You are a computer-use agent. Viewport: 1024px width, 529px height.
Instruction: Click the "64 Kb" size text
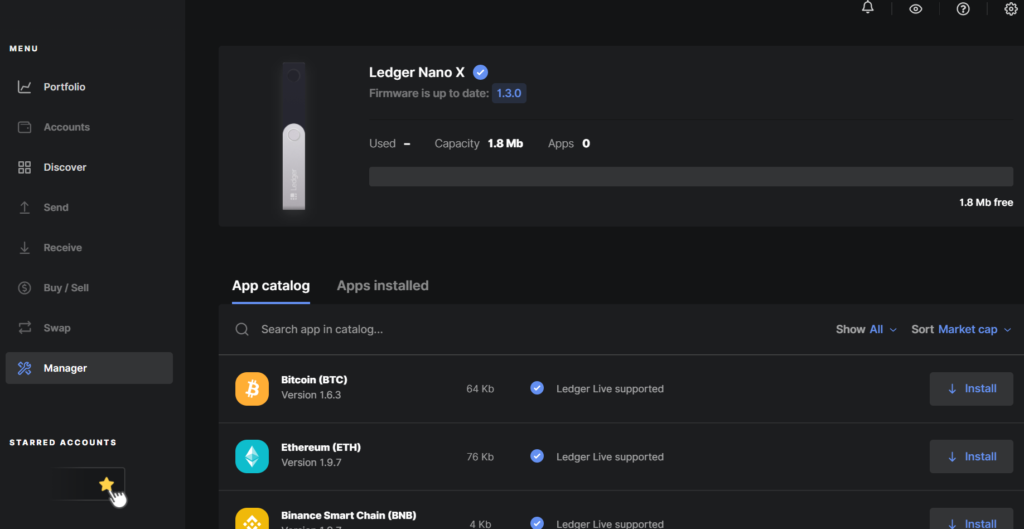pos(480,389)
